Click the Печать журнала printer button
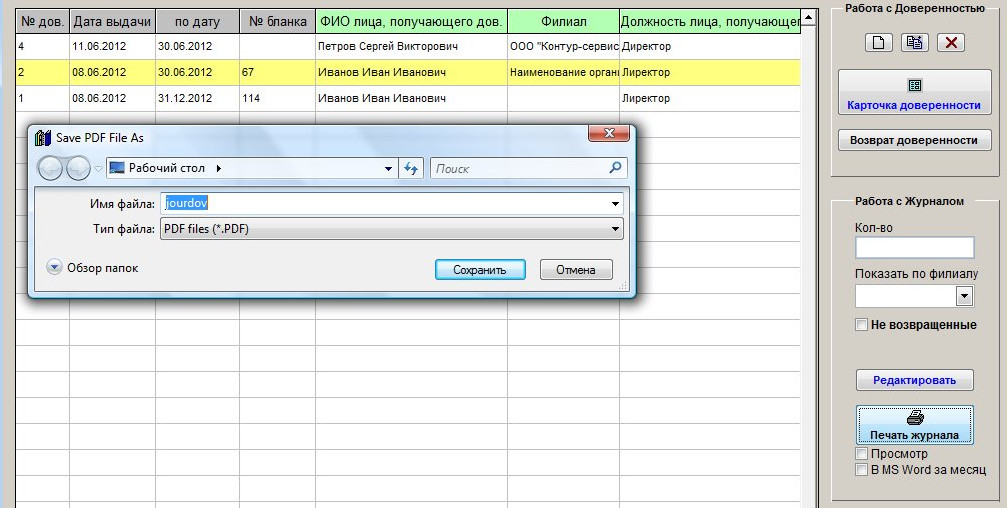This screenshot has width=1007, height=508. click(914, 425)
